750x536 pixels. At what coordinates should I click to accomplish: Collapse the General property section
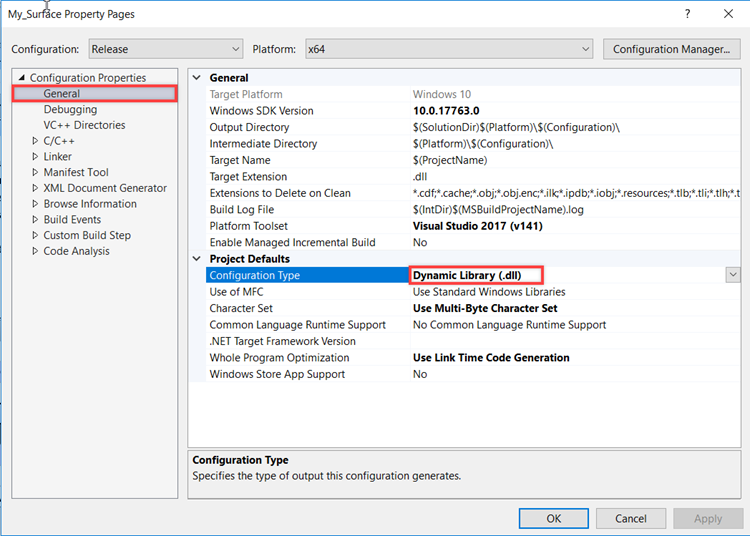(x=196, y=78)
